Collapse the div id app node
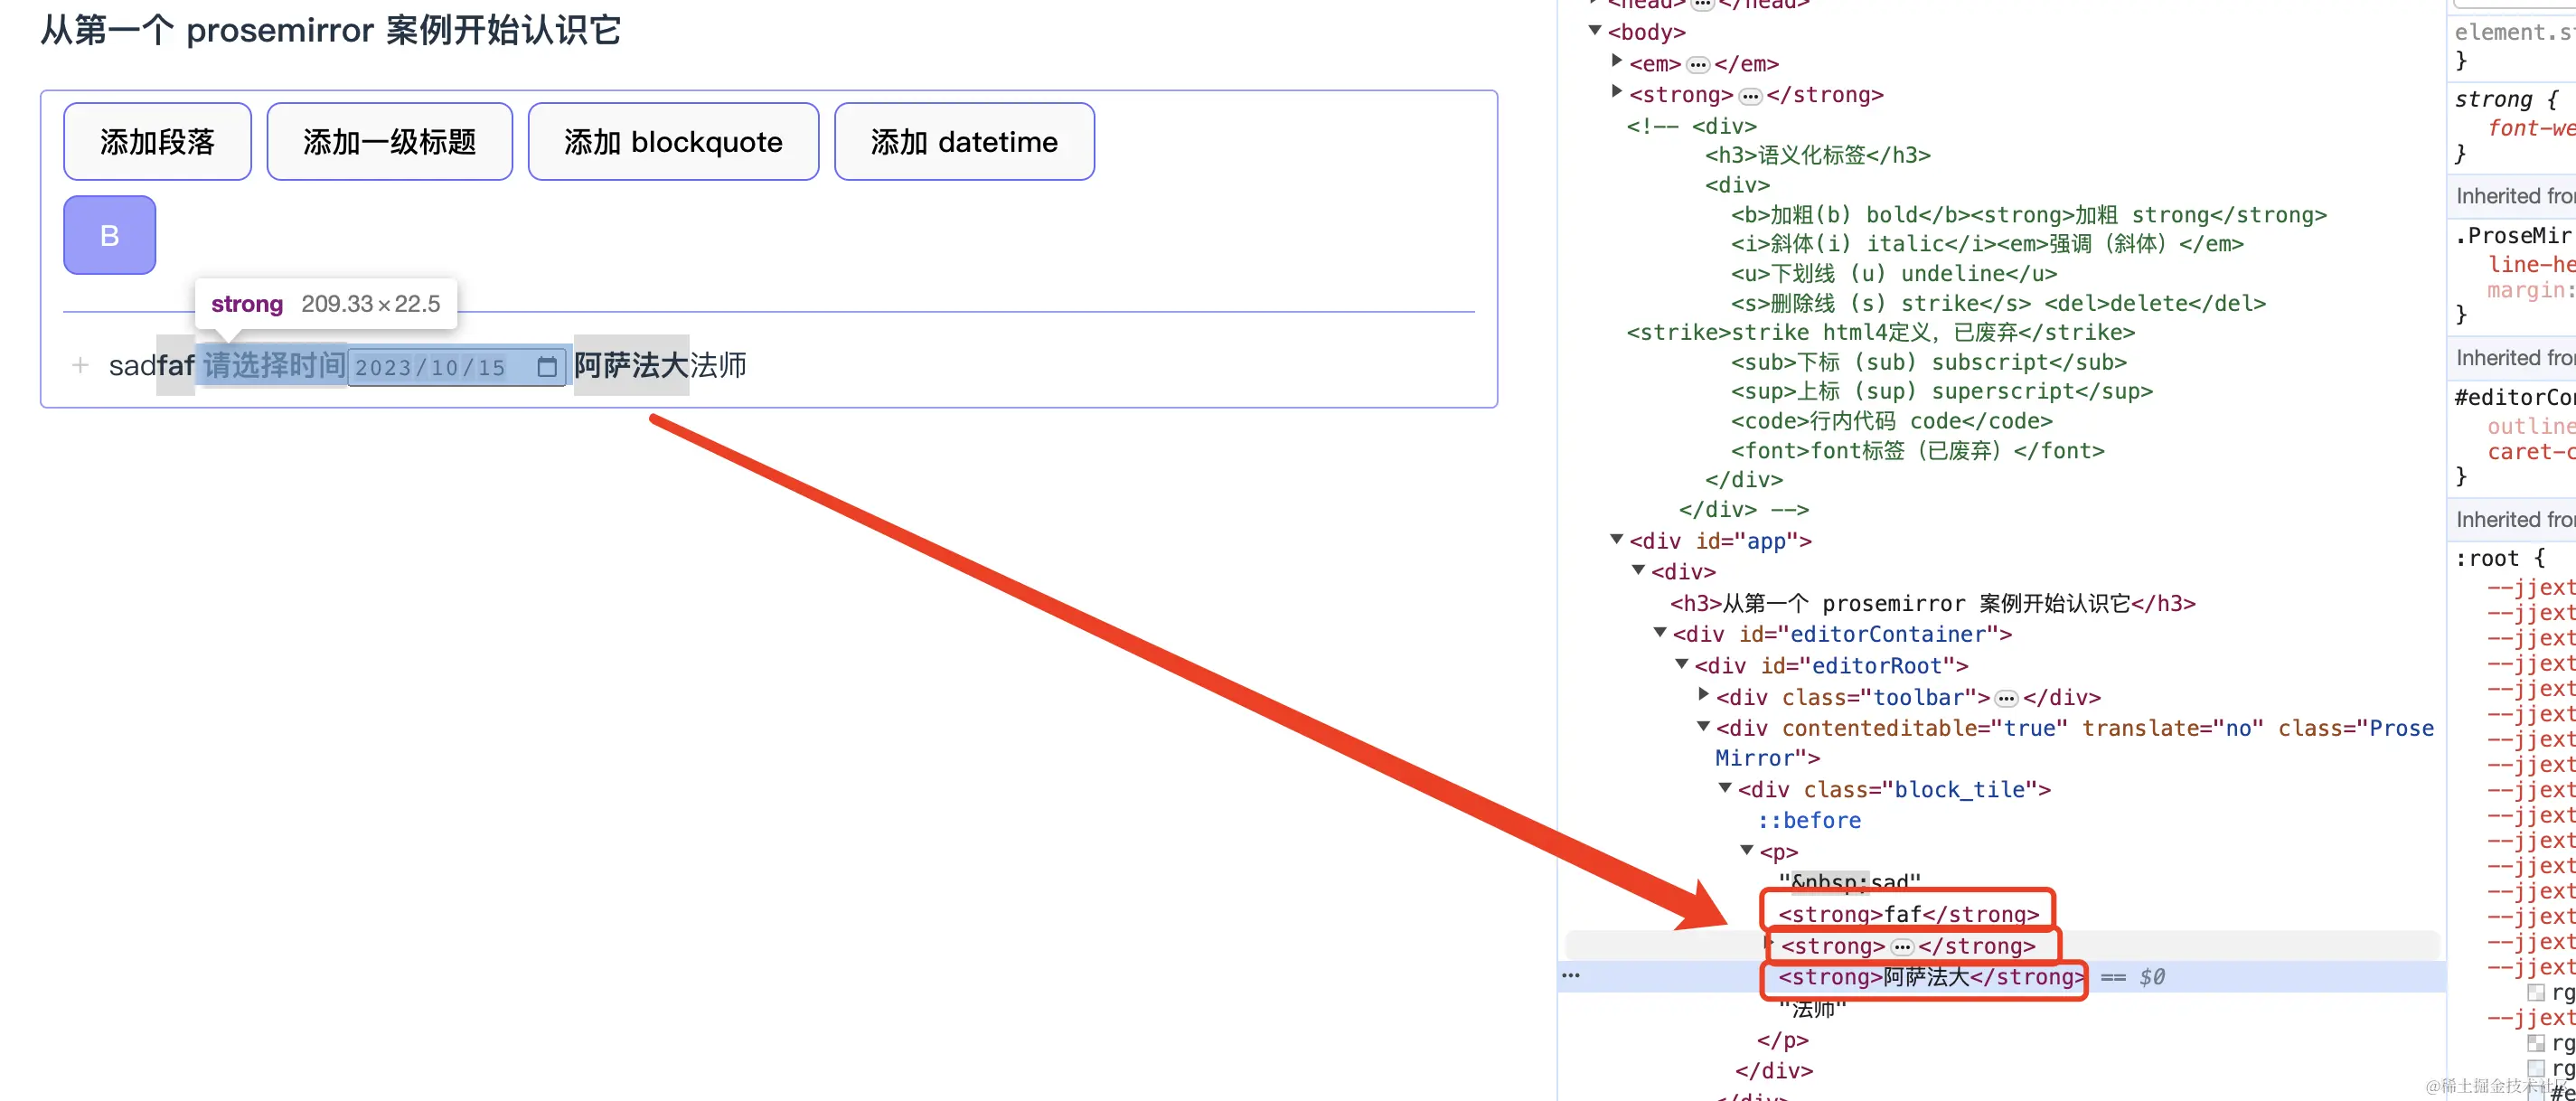 1616,539
